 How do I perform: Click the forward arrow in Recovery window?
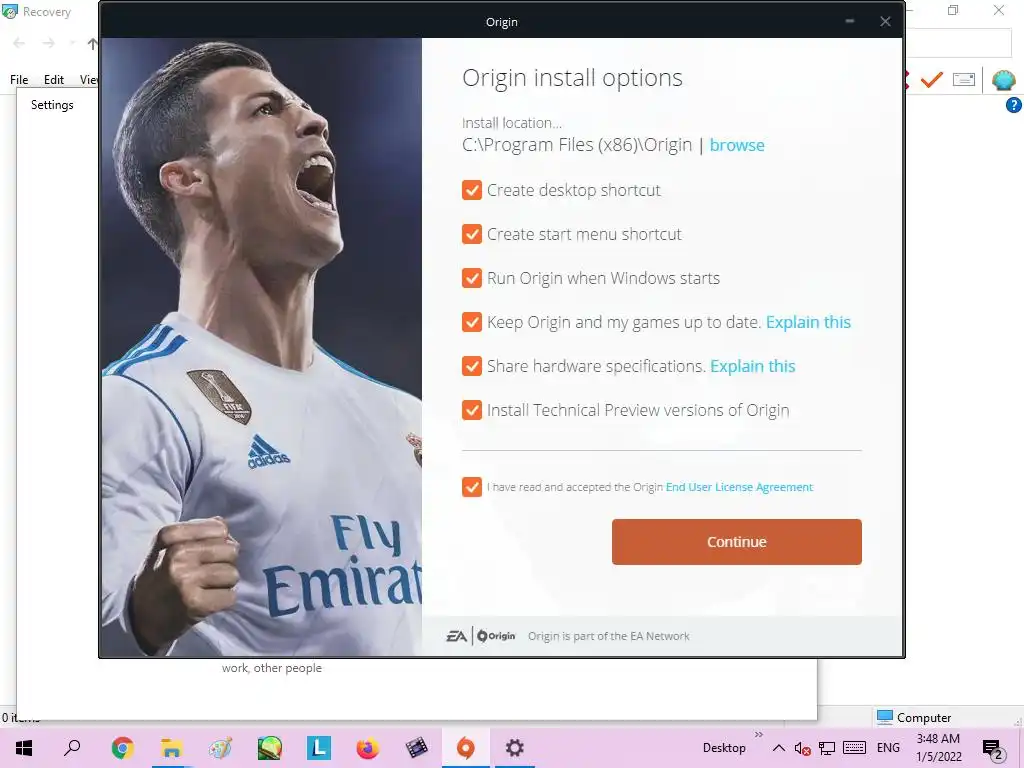(x=48, y=43)
